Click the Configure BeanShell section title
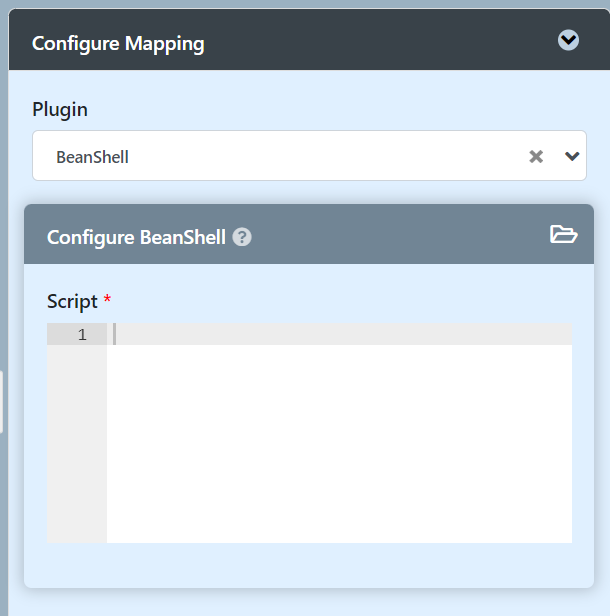This screenshot has width=610, height=616. point(138,237)
